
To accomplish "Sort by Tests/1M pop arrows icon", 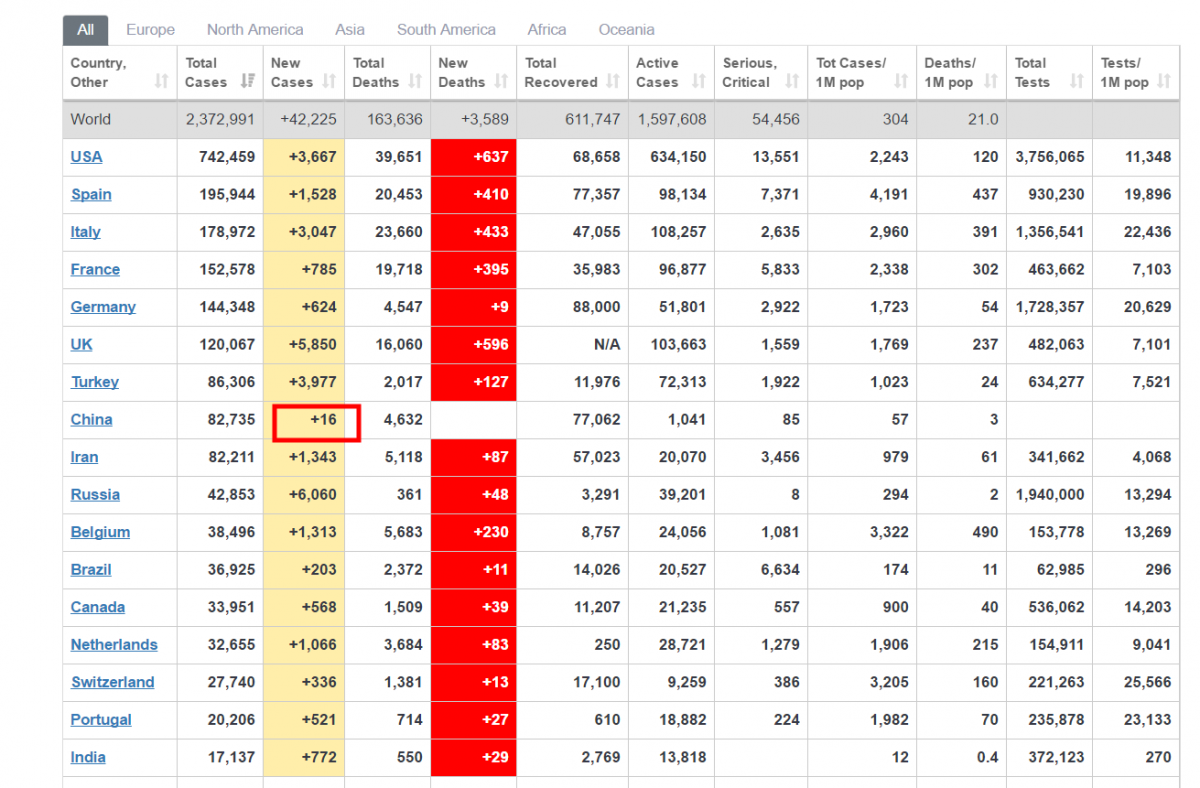I will tap(1163, 82).
